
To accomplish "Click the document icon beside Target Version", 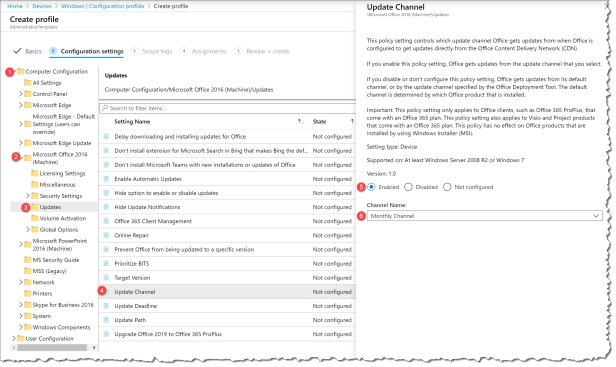I will pos(106,278).
